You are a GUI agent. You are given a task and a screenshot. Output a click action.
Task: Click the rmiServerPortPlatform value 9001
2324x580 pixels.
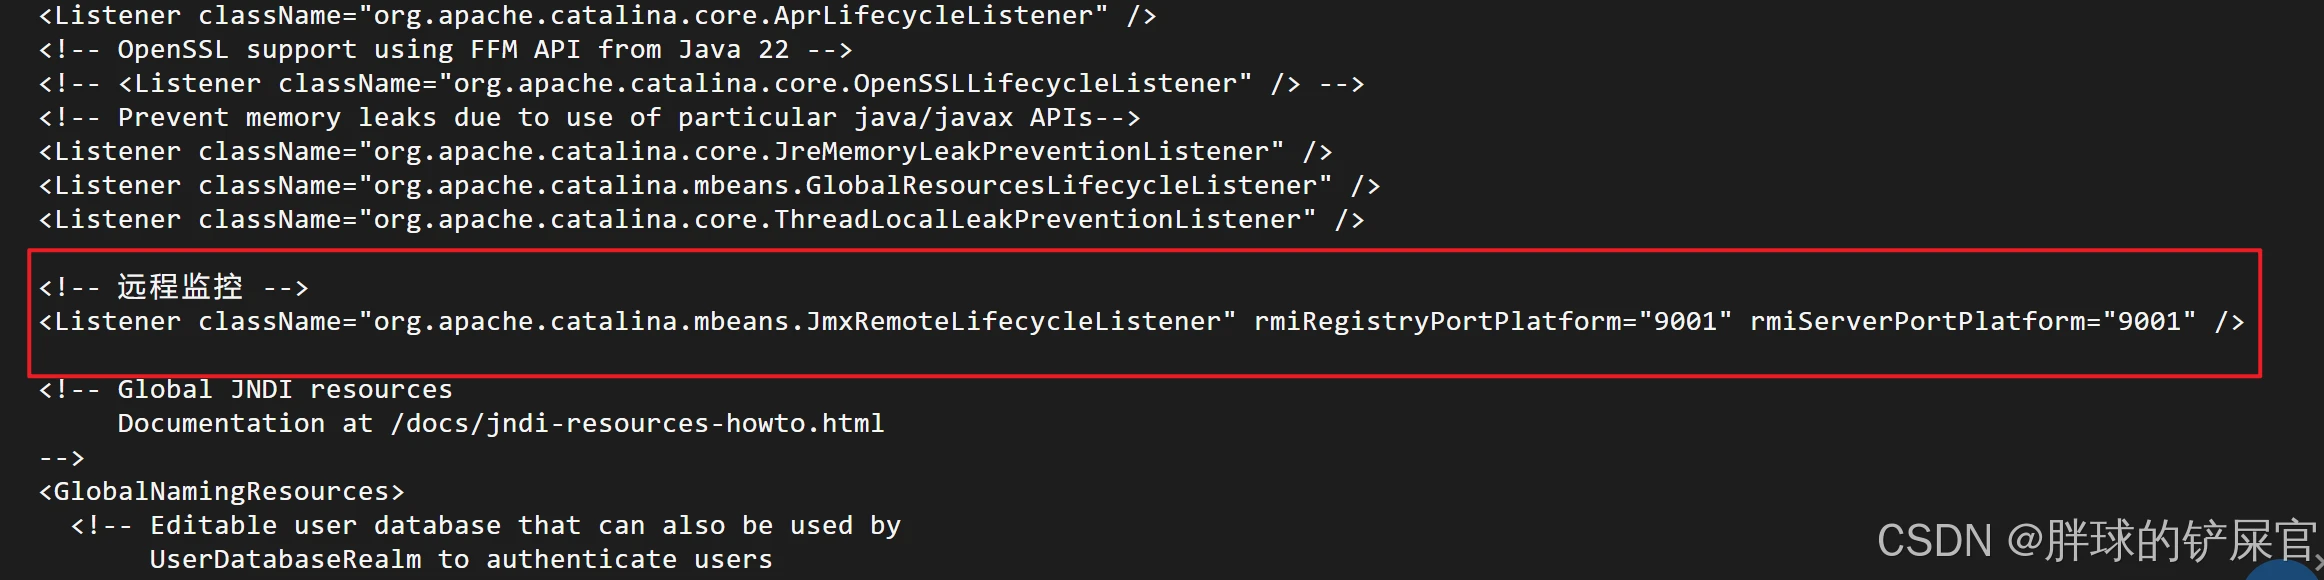click(2149, 322)
